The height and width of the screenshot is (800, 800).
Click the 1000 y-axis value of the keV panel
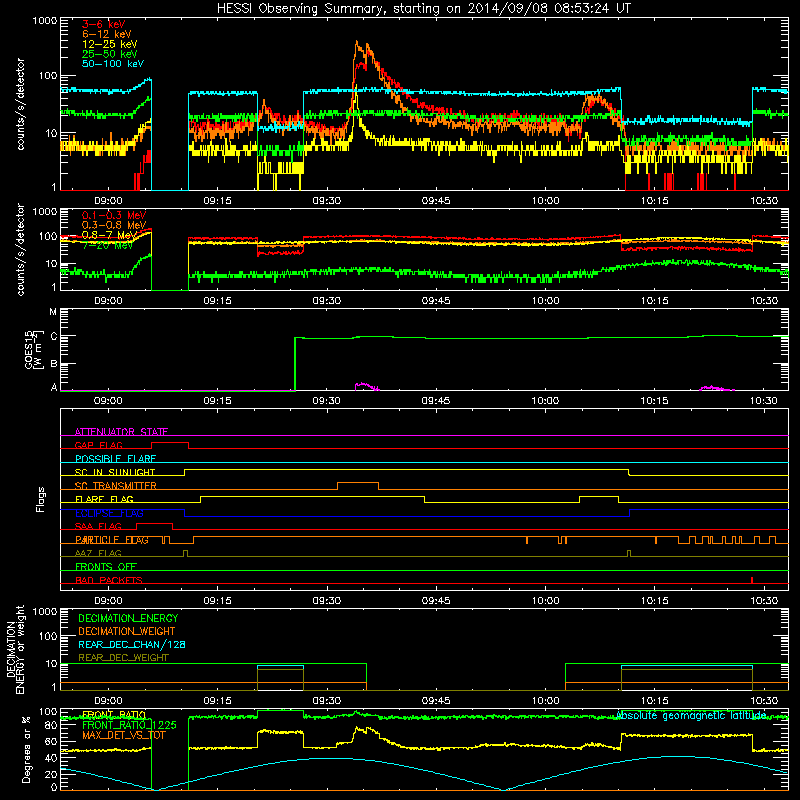[45, 21]
